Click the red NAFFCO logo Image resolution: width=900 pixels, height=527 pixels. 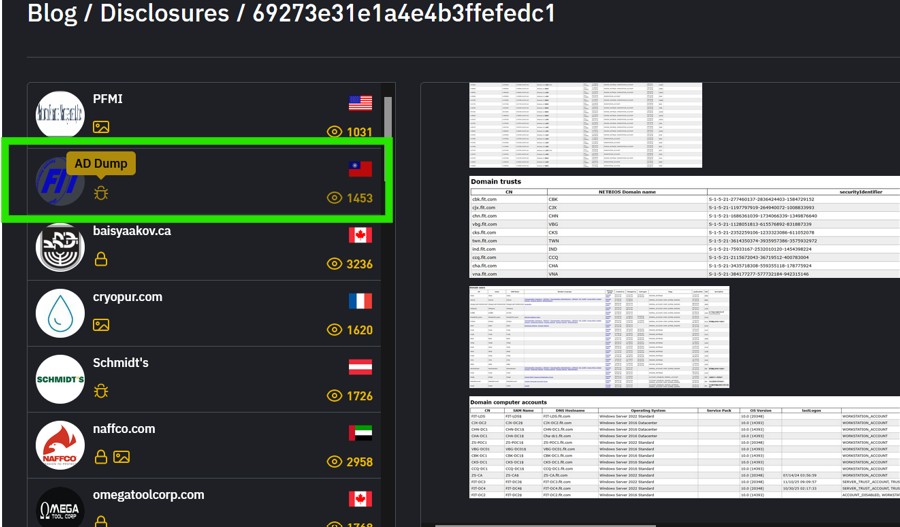[60, 445]
